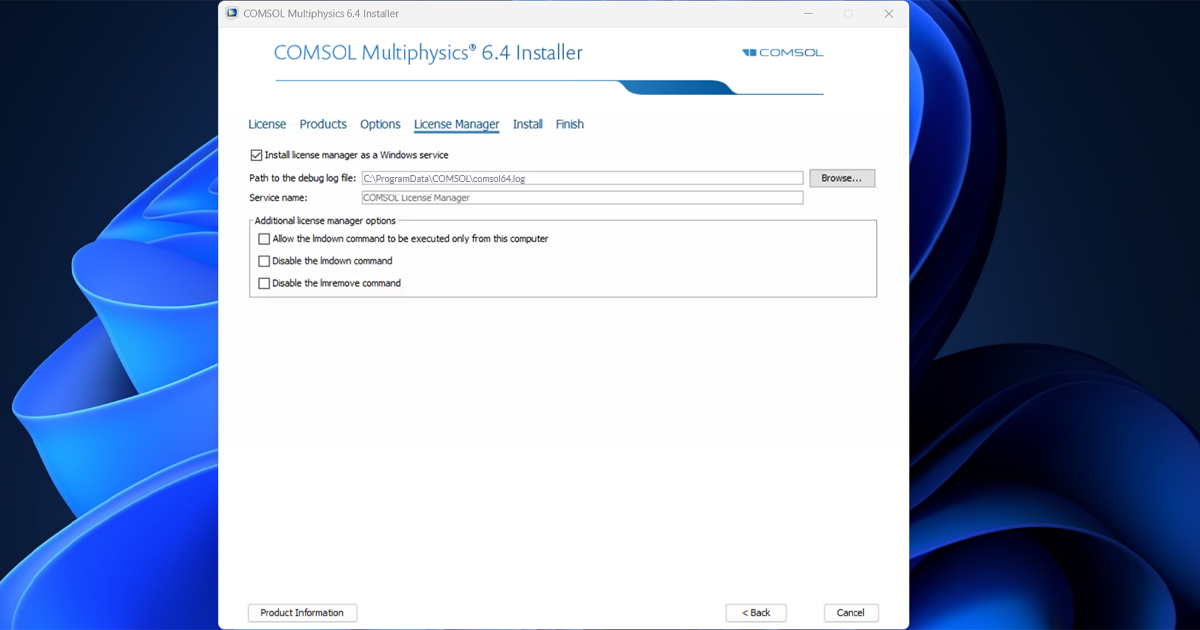Open the Options tab
The height and width of the screenshot is (630, 1200).
[380, 124]
